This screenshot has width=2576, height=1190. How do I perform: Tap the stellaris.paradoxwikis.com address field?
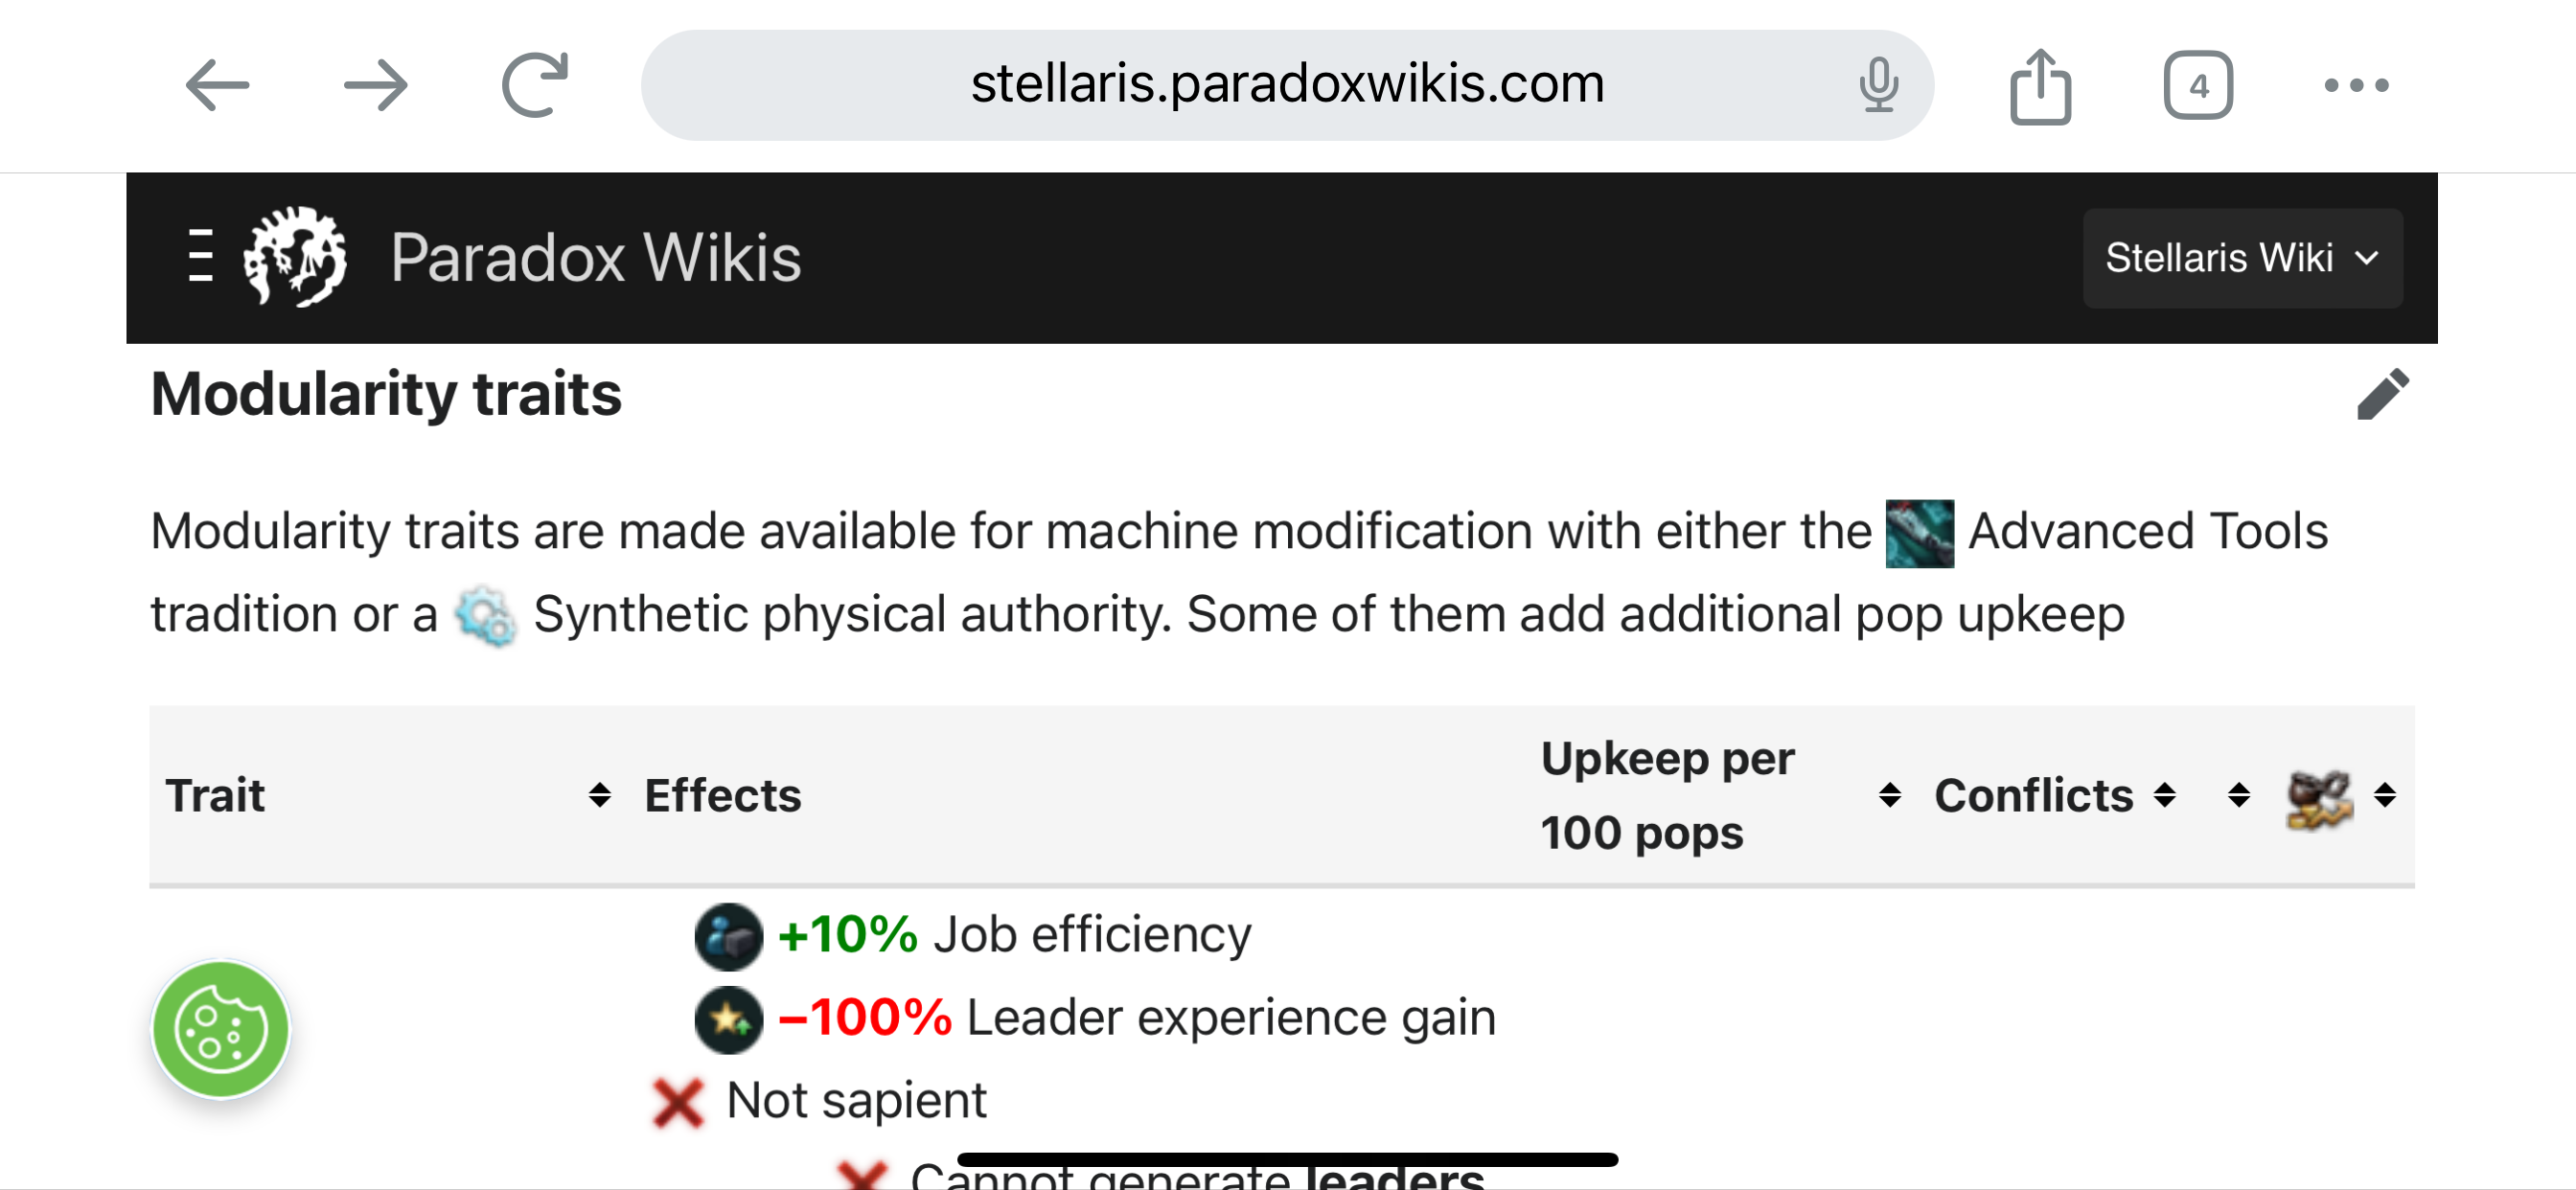point(1286,84)
